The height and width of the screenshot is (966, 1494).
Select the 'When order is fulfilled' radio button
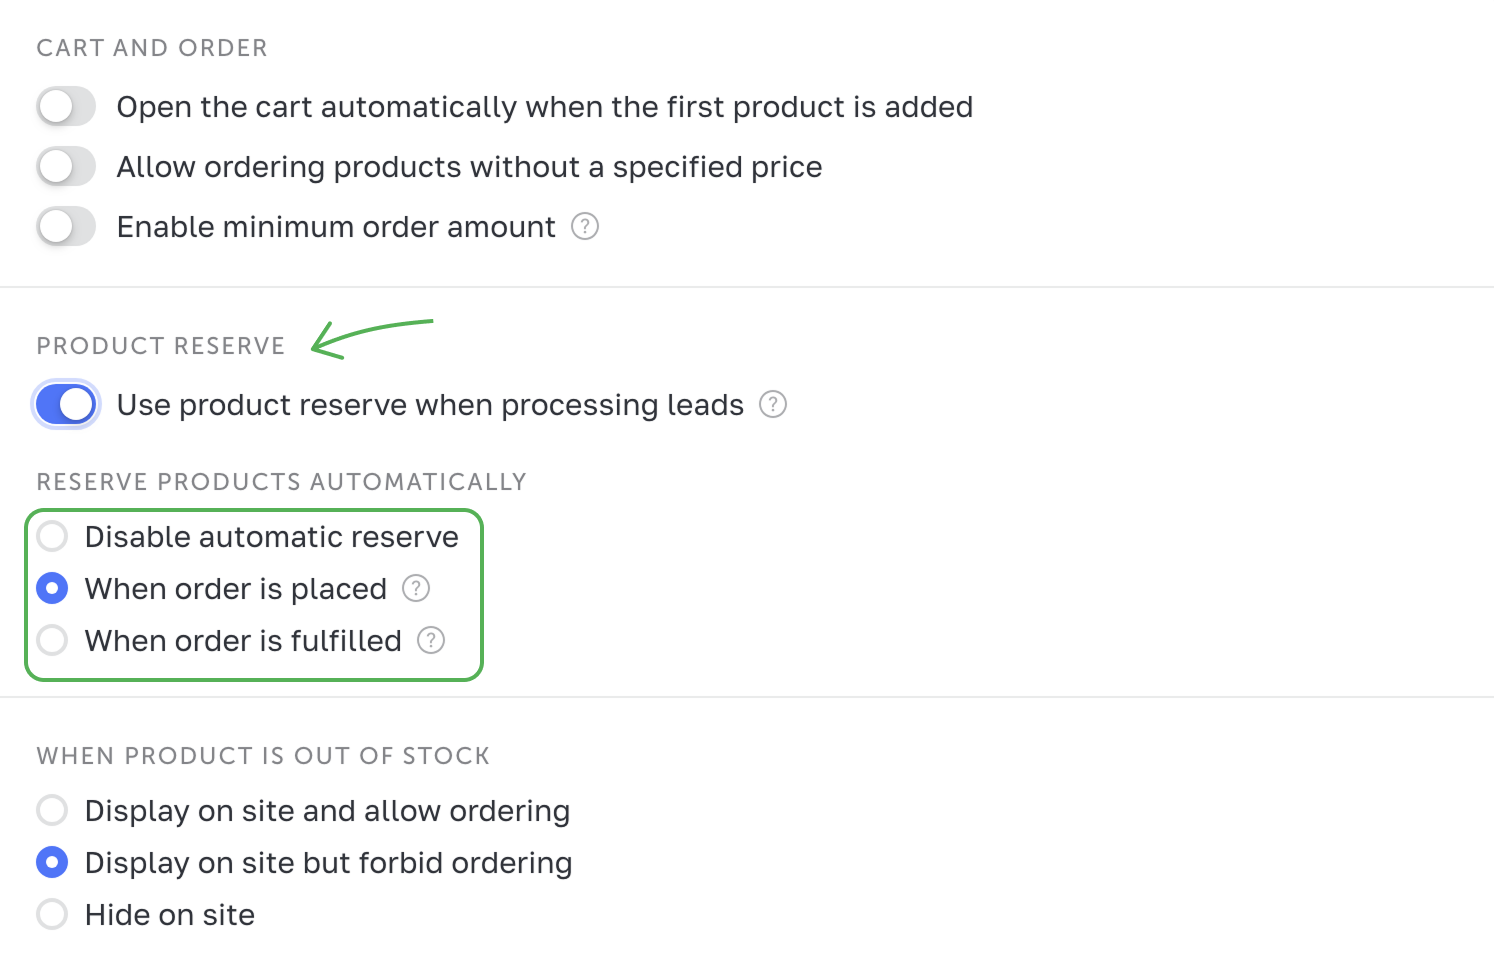(52, 641)
